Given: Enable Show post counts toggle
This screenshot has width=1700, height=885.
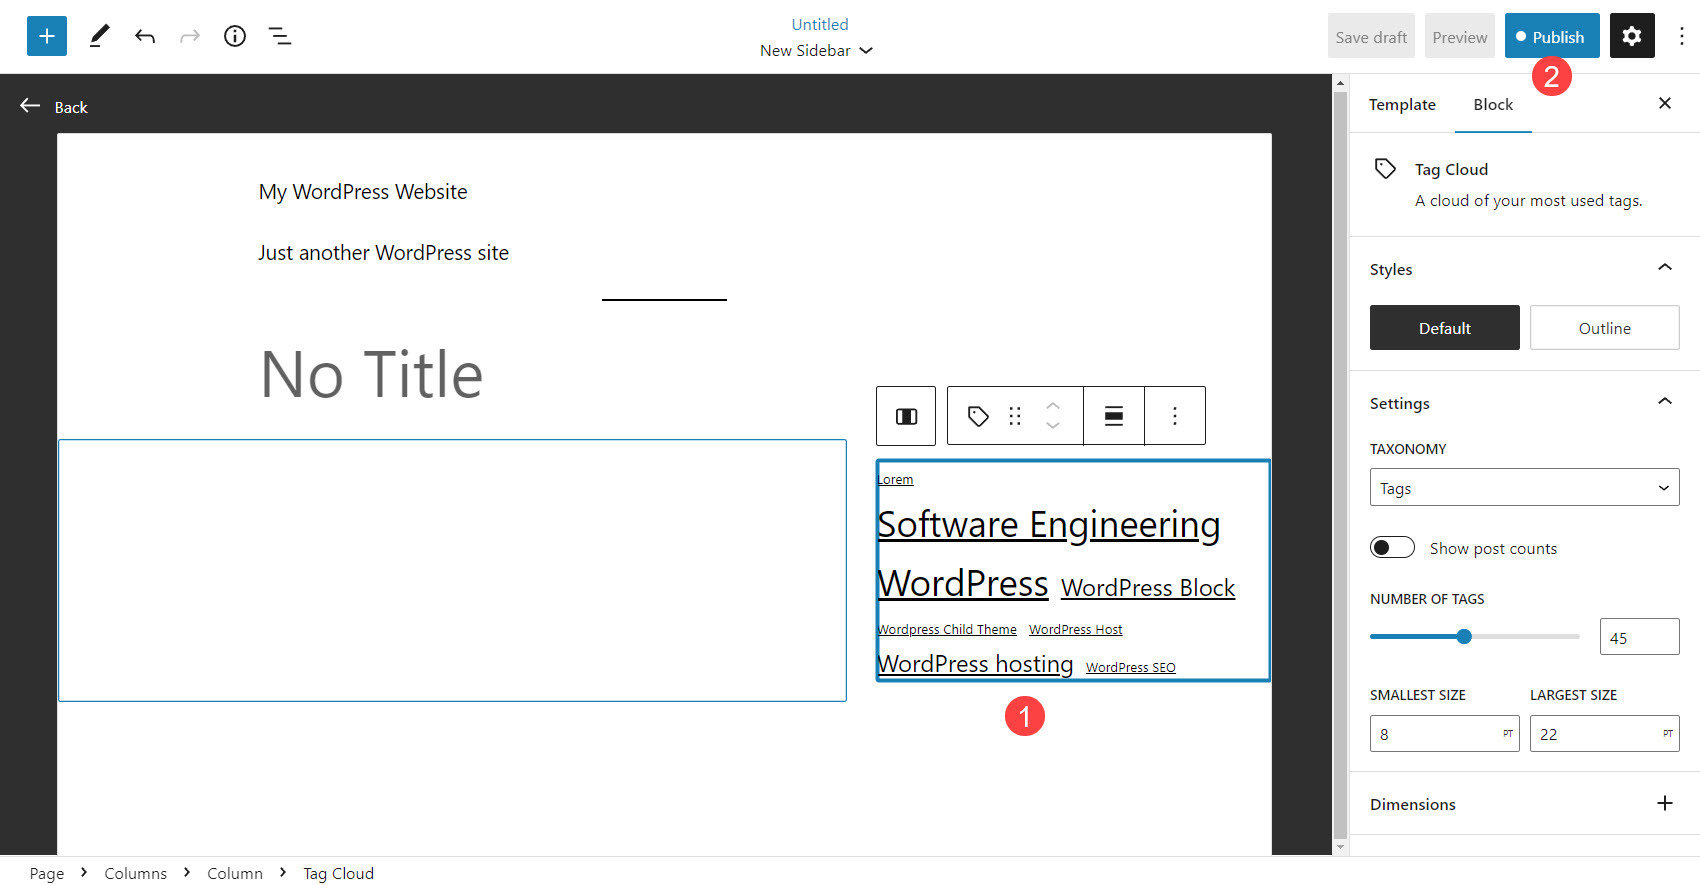Looking at the screenshot, I should click(x=1392, y=548).
